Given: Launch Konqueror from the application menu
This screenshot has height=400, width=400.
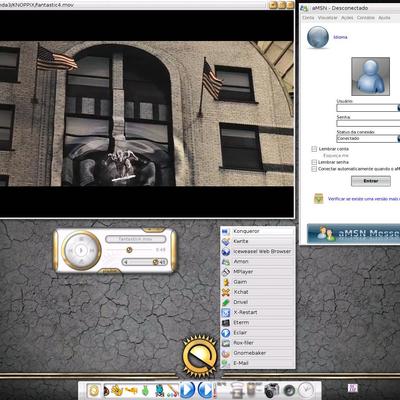Looking at the screenshot, I should (258, 231).
